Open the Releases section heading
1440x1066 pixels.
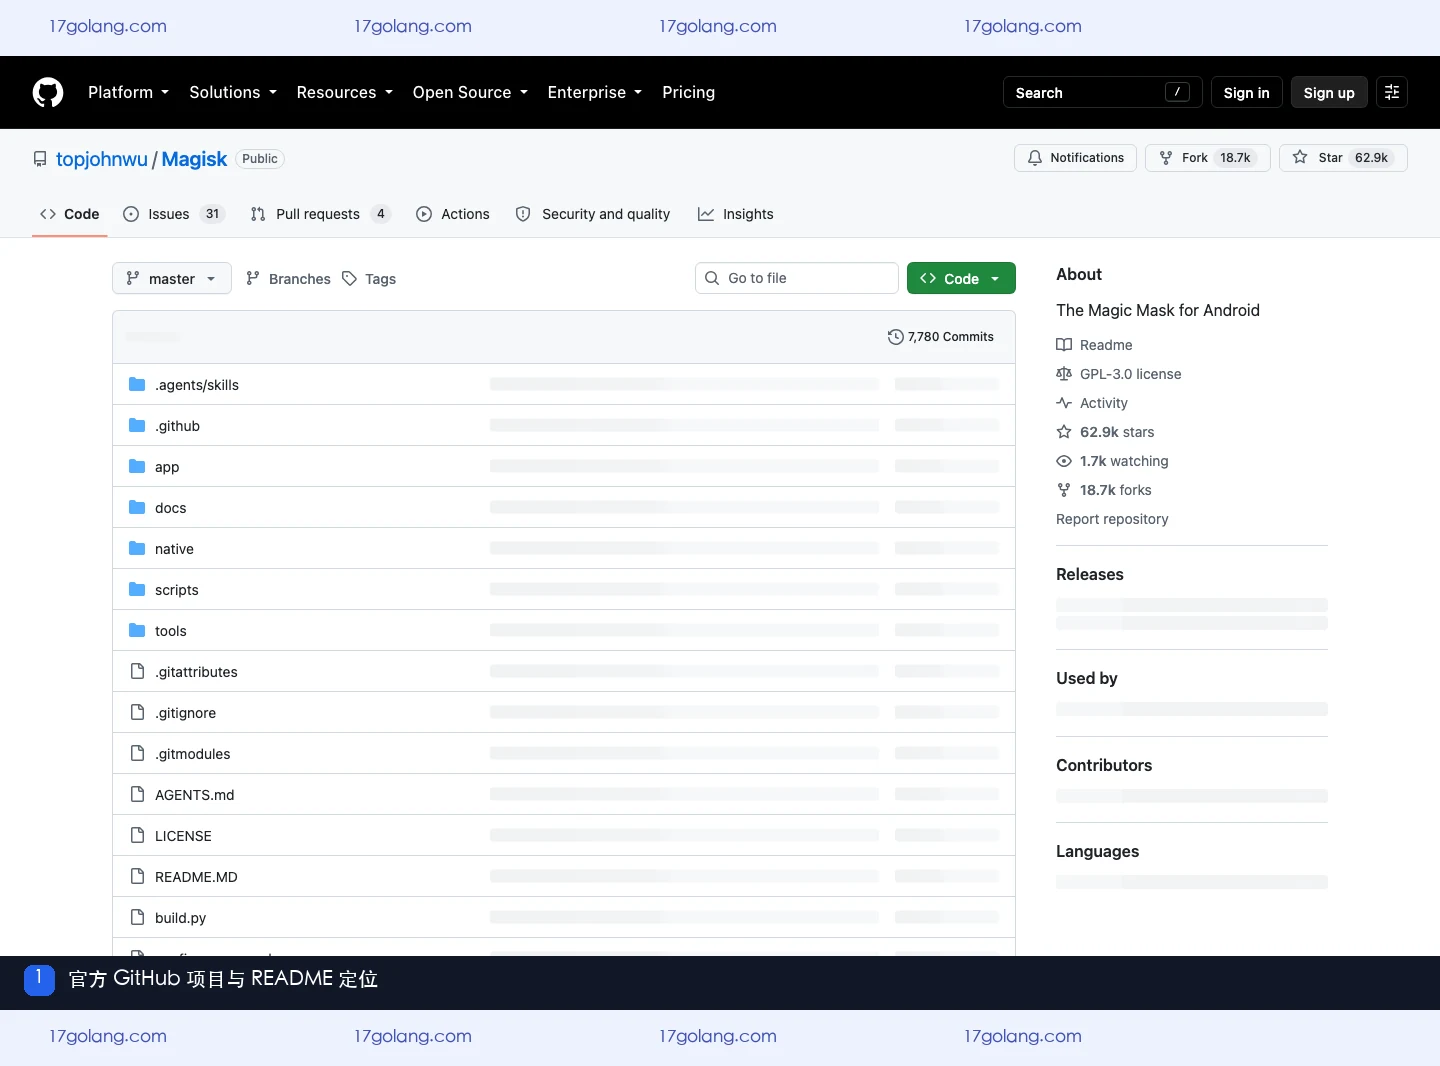[1090, 574]
